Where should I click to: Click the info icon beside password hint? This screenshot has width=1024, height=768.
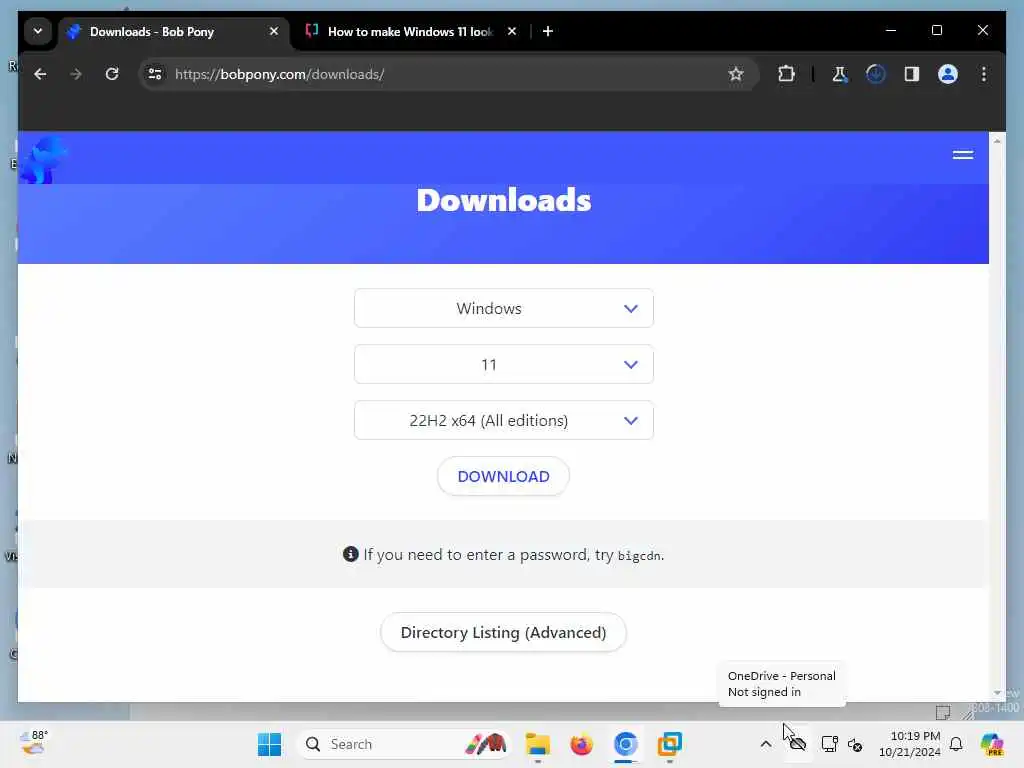pyautogui.click(x=351, y=554)
